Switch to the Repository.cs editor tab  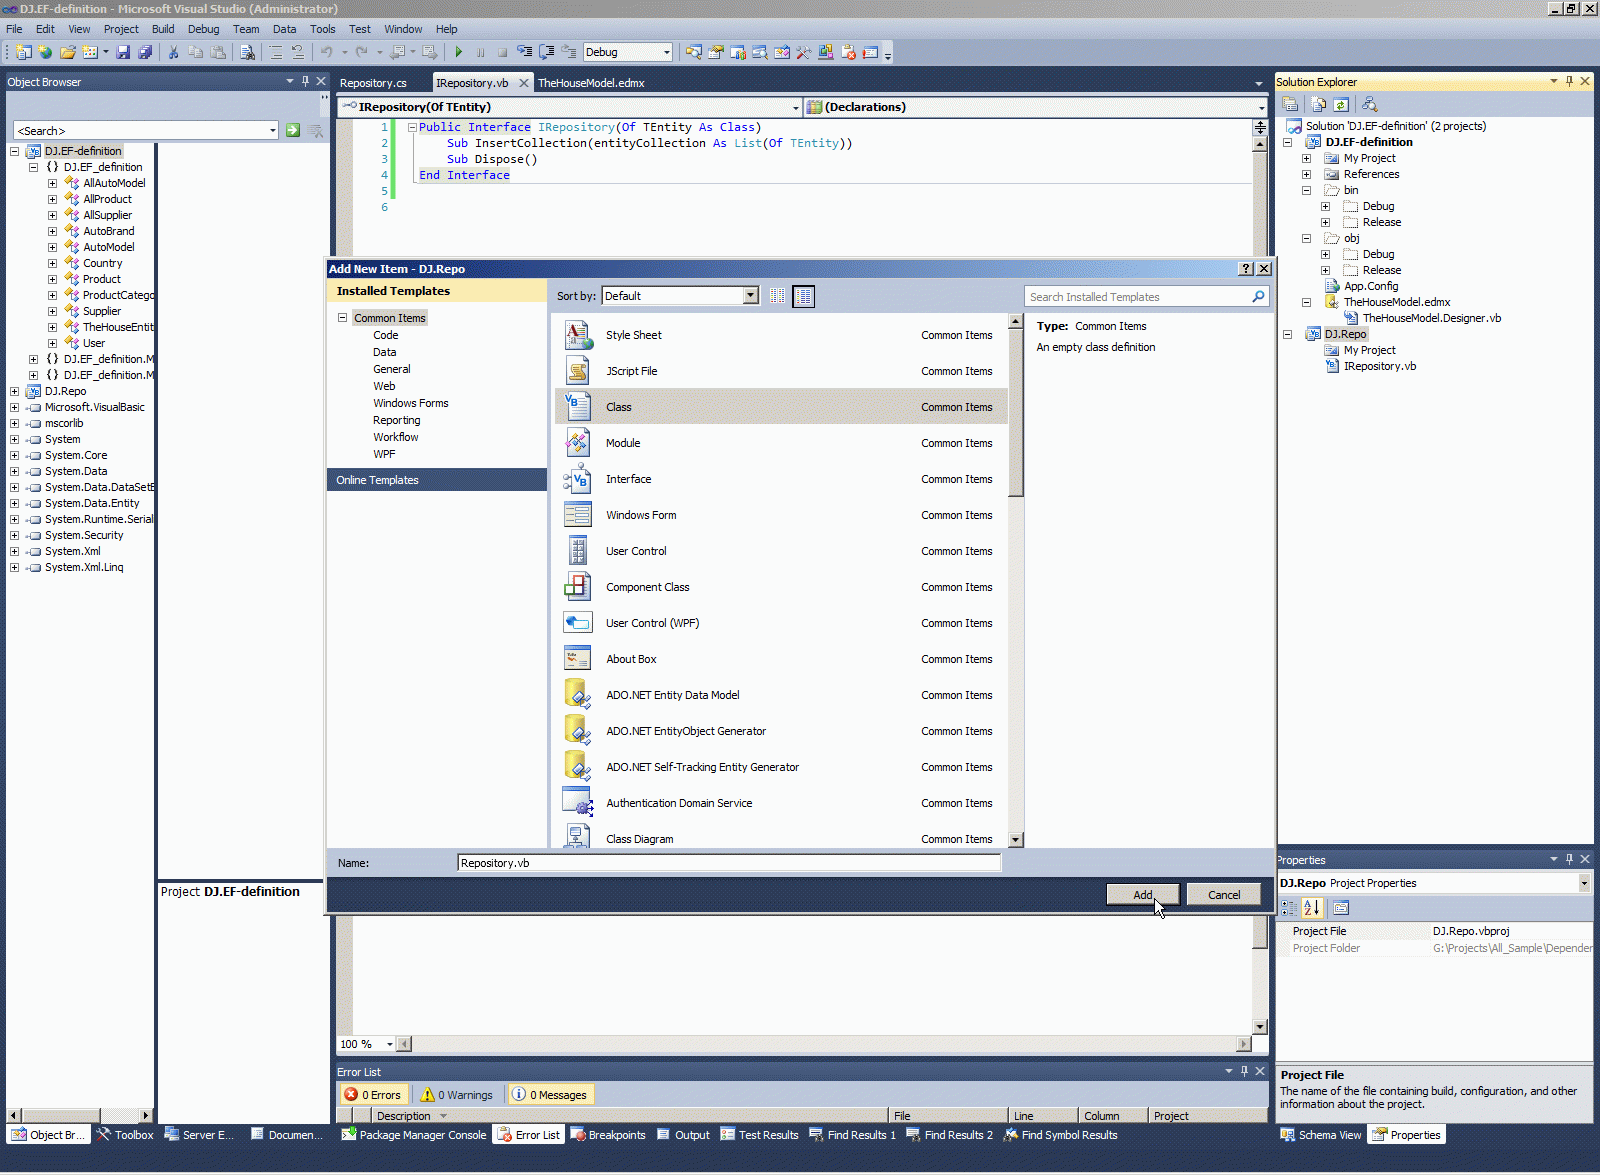tap(373, 83)
